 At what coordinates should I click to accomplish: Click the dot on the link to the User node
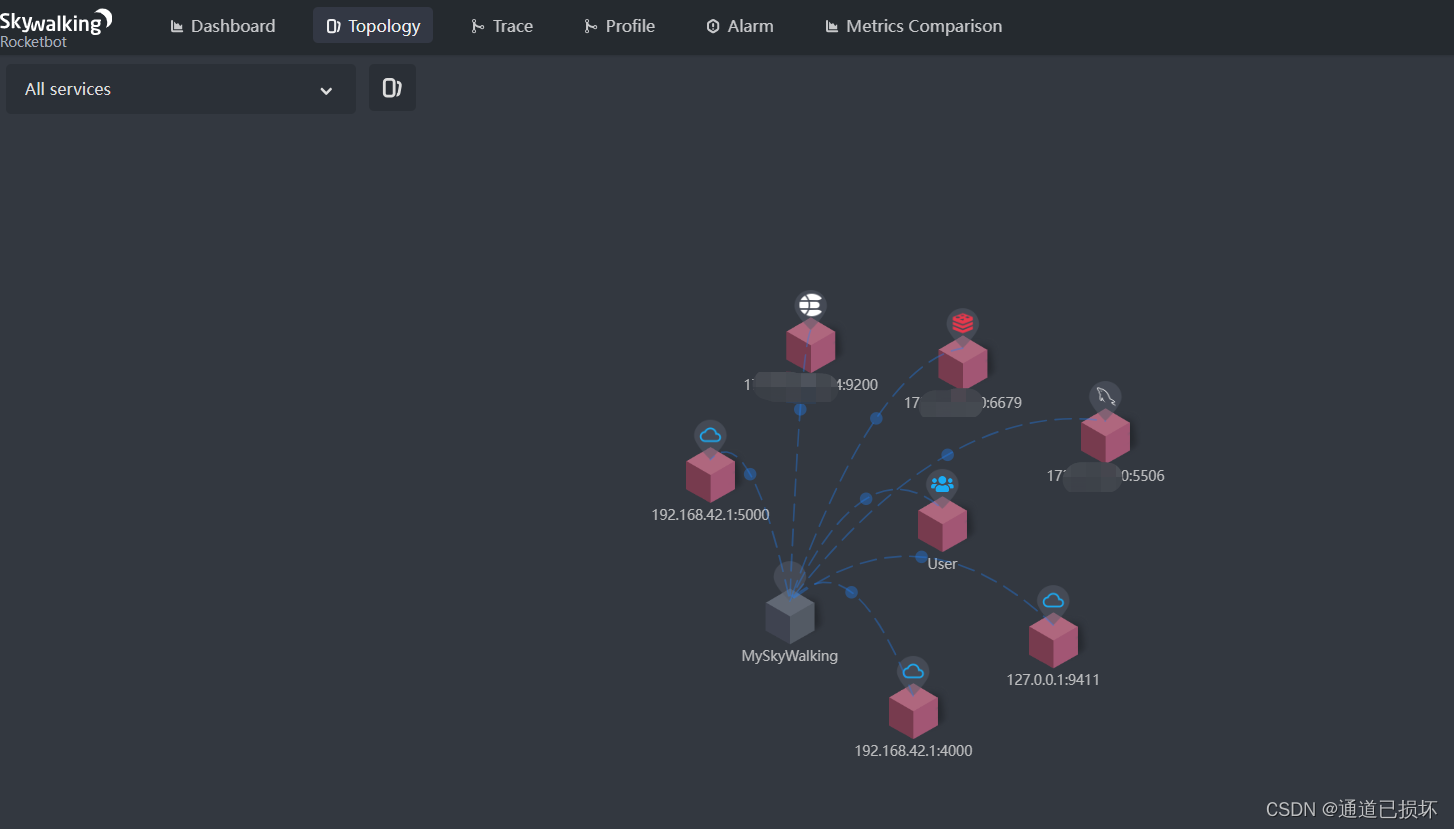866,498
